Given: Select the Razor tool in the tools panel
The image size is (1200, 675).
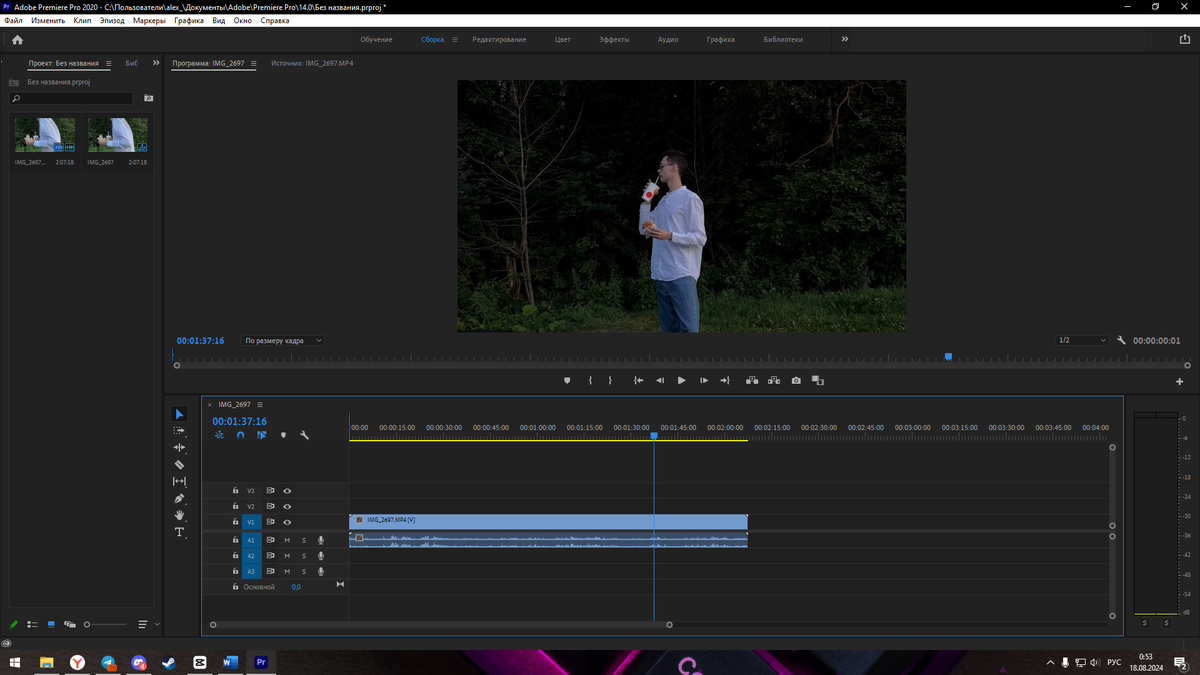Looking at the screenshot, I should coord(180,465).
